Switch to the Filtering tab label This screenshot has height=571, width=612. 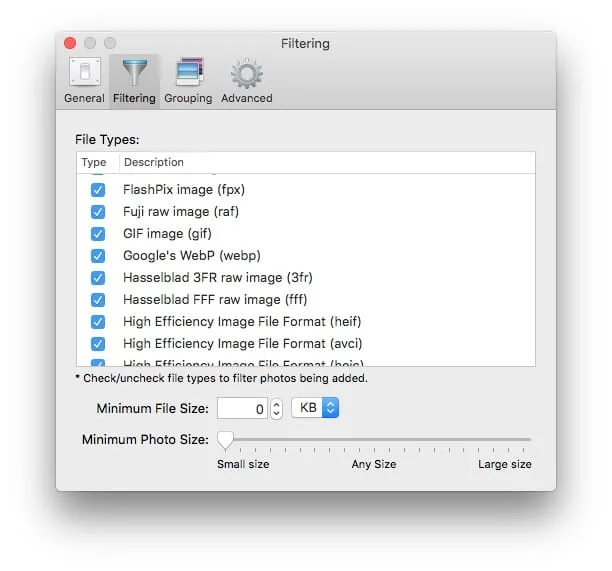pos(134,98)
